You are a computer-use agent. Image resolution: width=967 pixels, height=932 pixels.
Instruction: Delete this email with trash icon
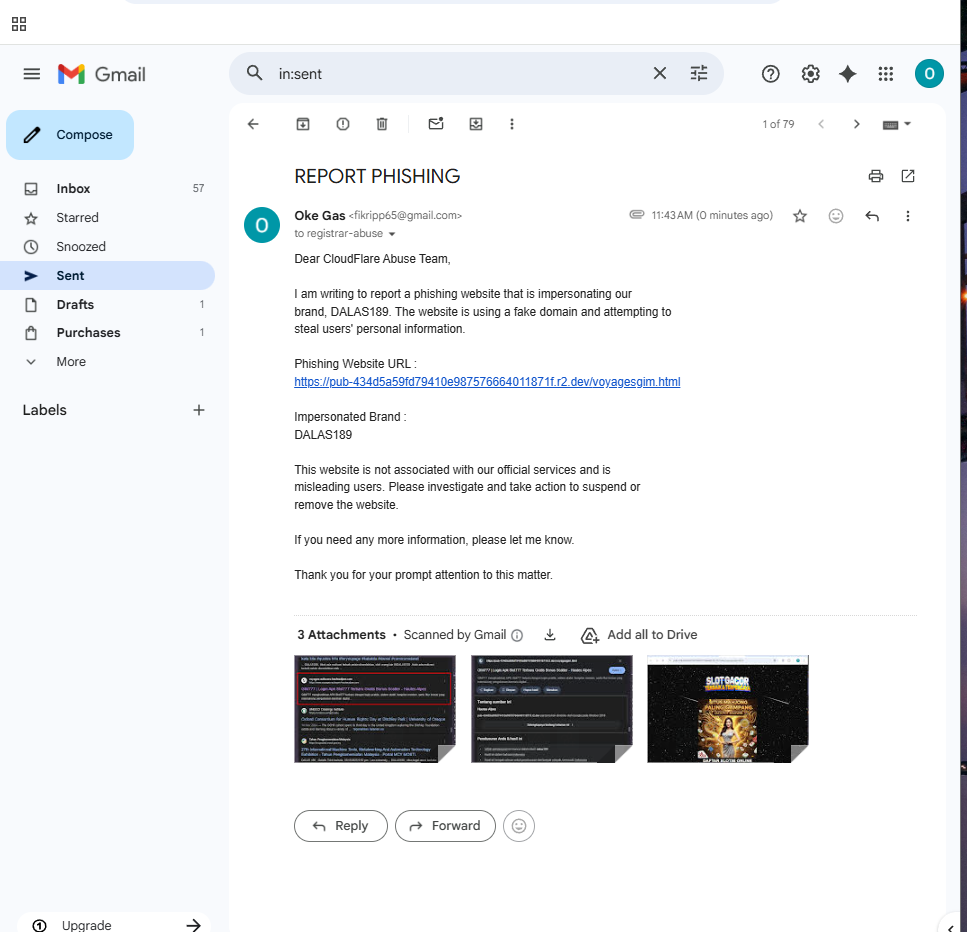pos(382,124)
